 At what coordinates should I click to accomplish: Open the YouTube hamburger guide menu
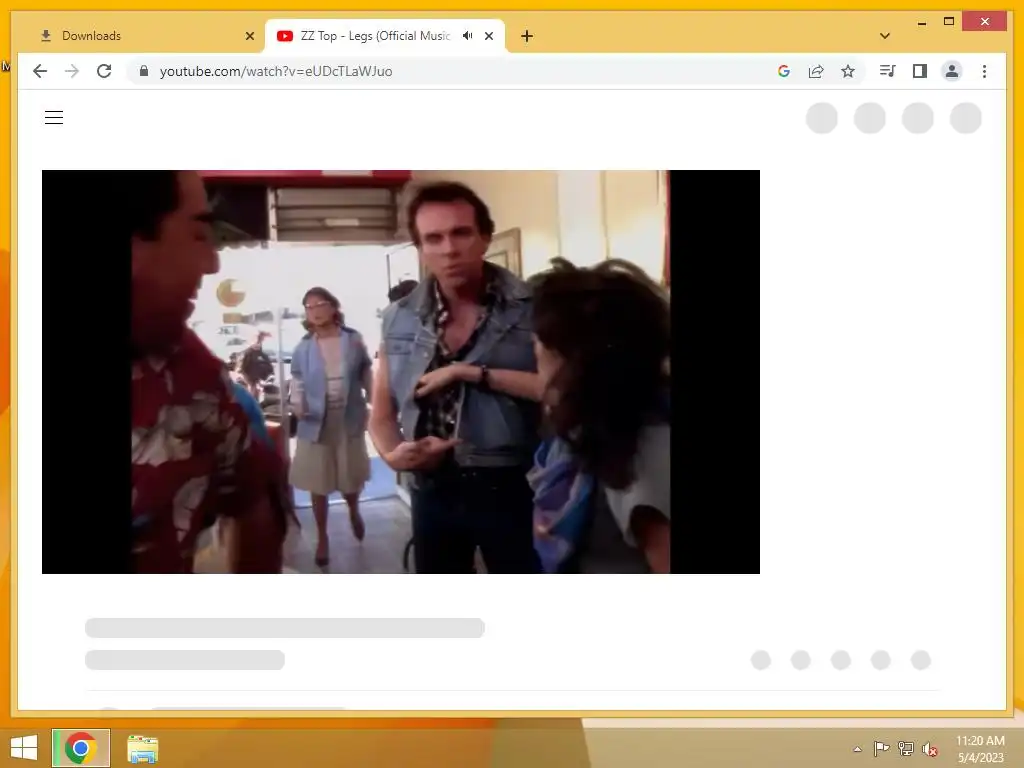[54, 118]
